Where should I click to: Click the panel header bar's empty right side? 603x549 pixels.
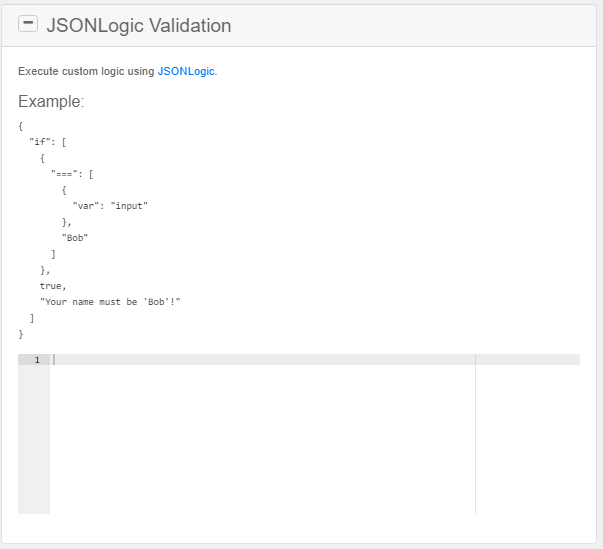(x=450, y=26)
